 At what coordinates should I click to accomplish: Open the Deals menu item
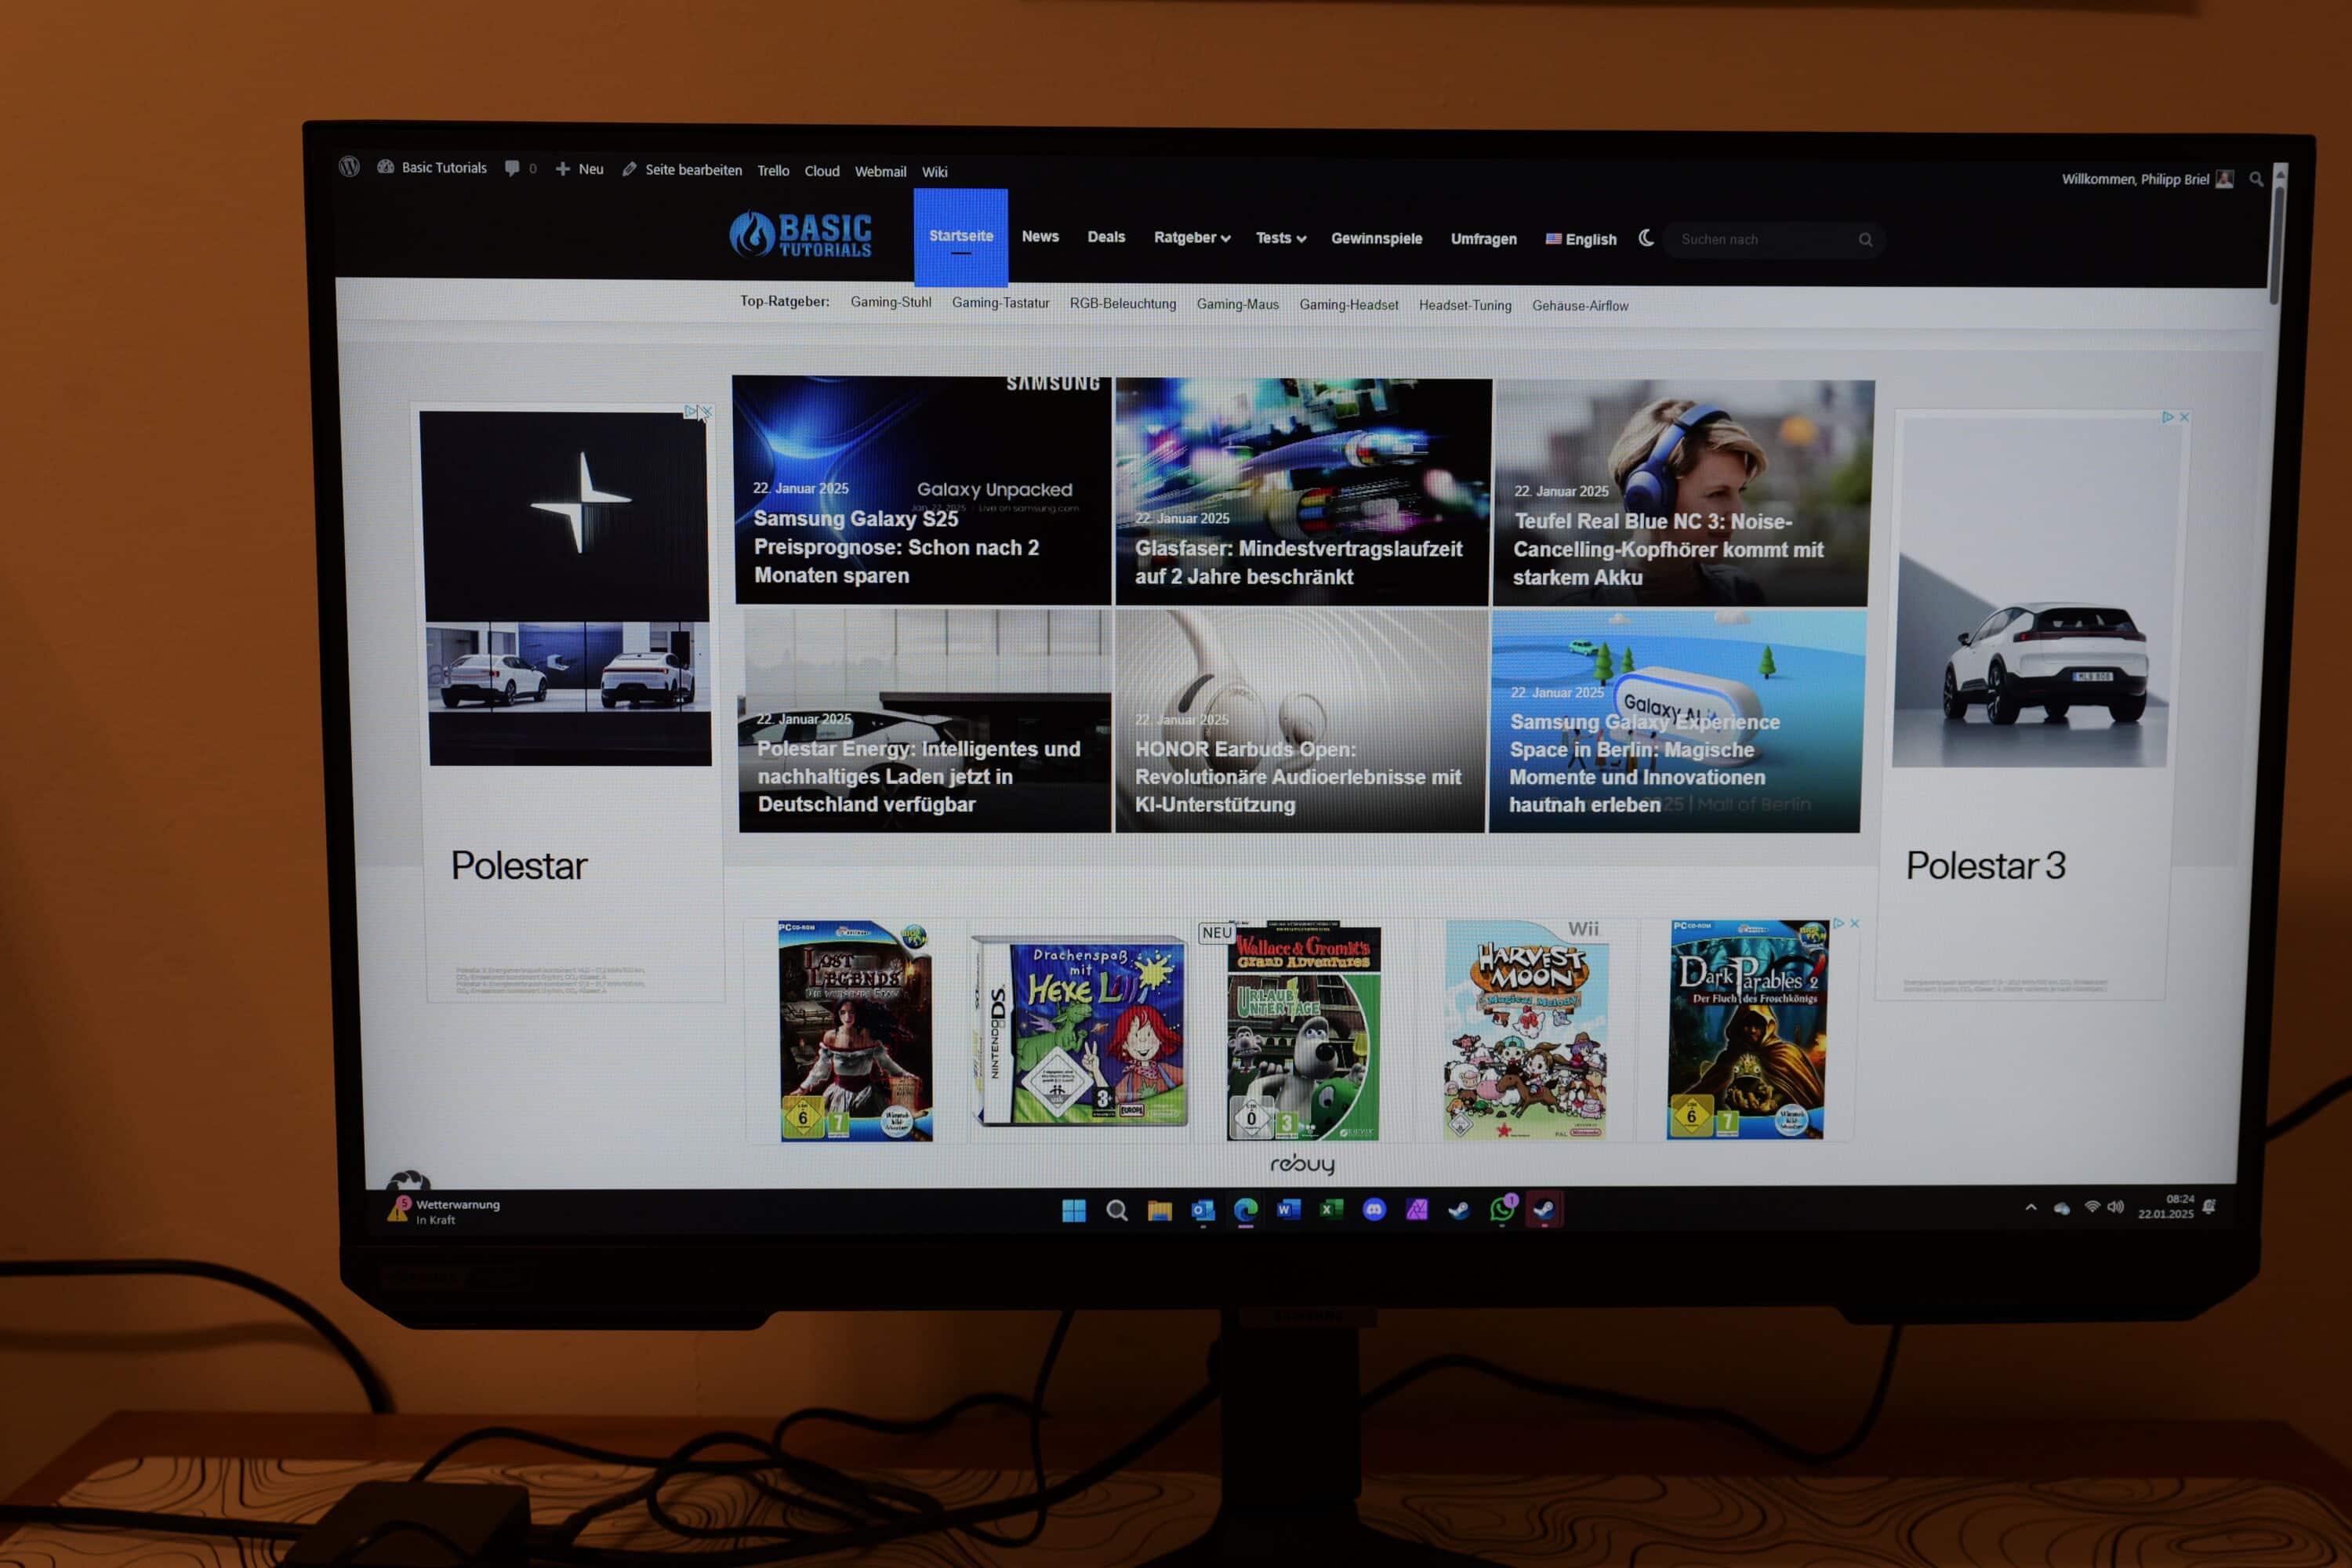coord(1106,237)
